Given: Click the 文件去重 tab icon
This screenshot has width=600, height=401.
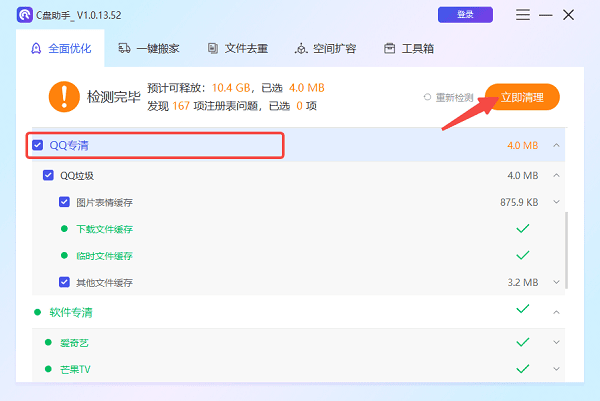Looking at the screenshot, I should click(213, 48).
